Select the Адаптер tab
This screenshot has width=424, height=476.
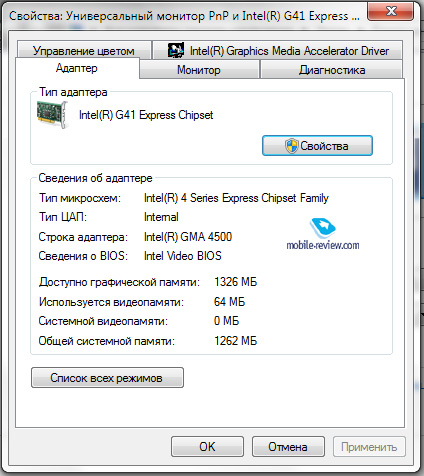[77, 68]
